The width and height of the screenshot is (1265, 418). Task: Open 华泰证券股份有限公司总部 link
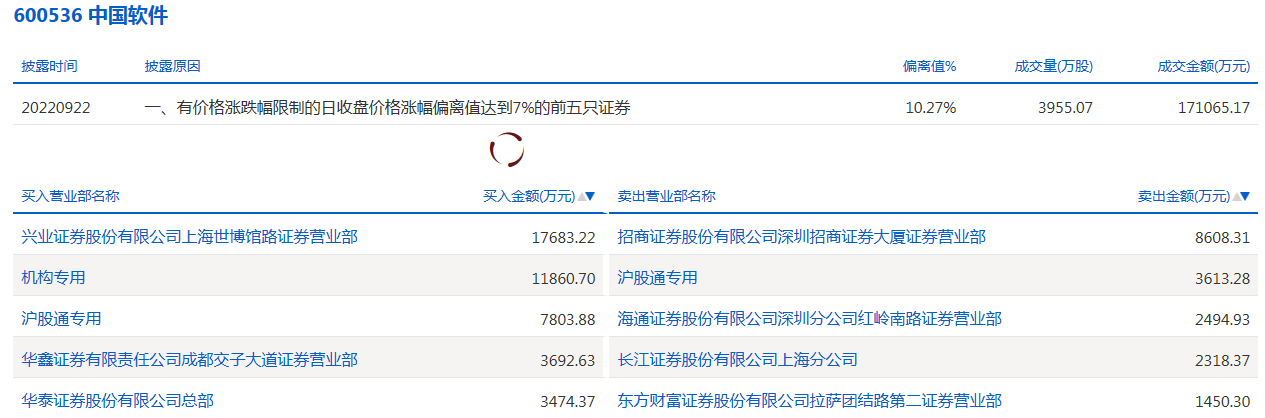tap(117, 401)
